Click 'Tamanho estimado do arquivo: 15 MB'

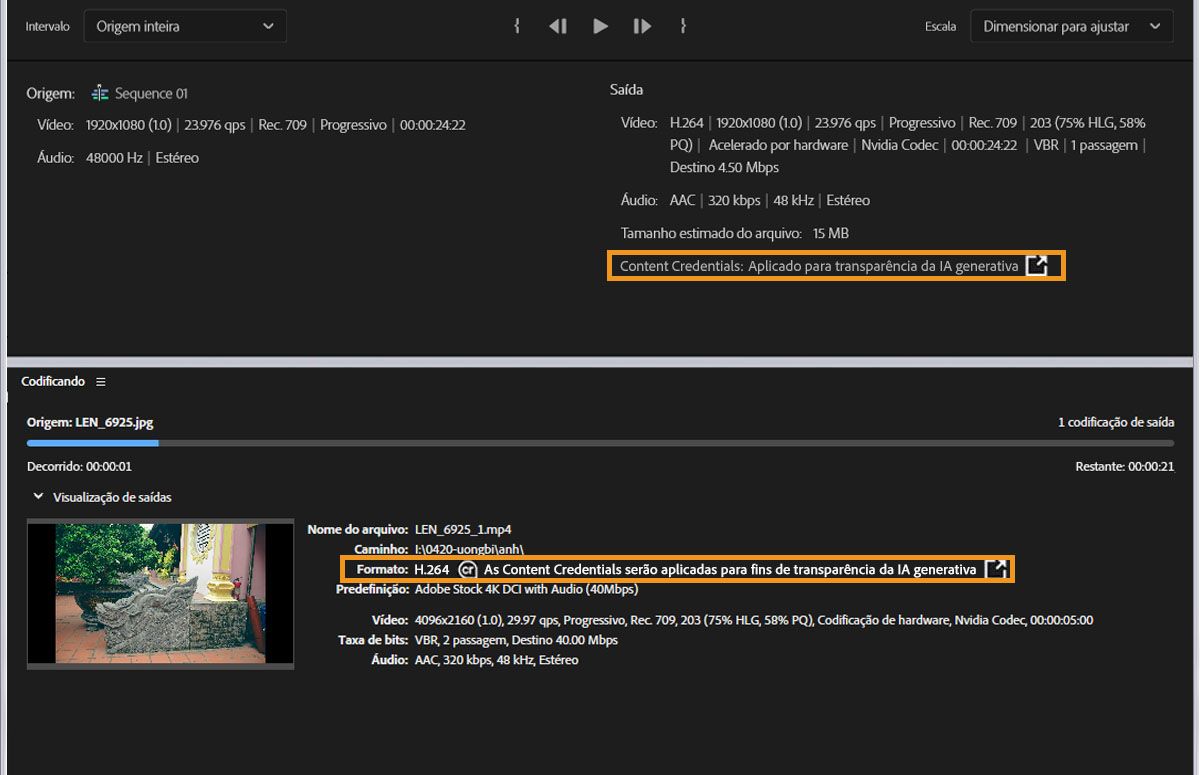coord(735,233)
